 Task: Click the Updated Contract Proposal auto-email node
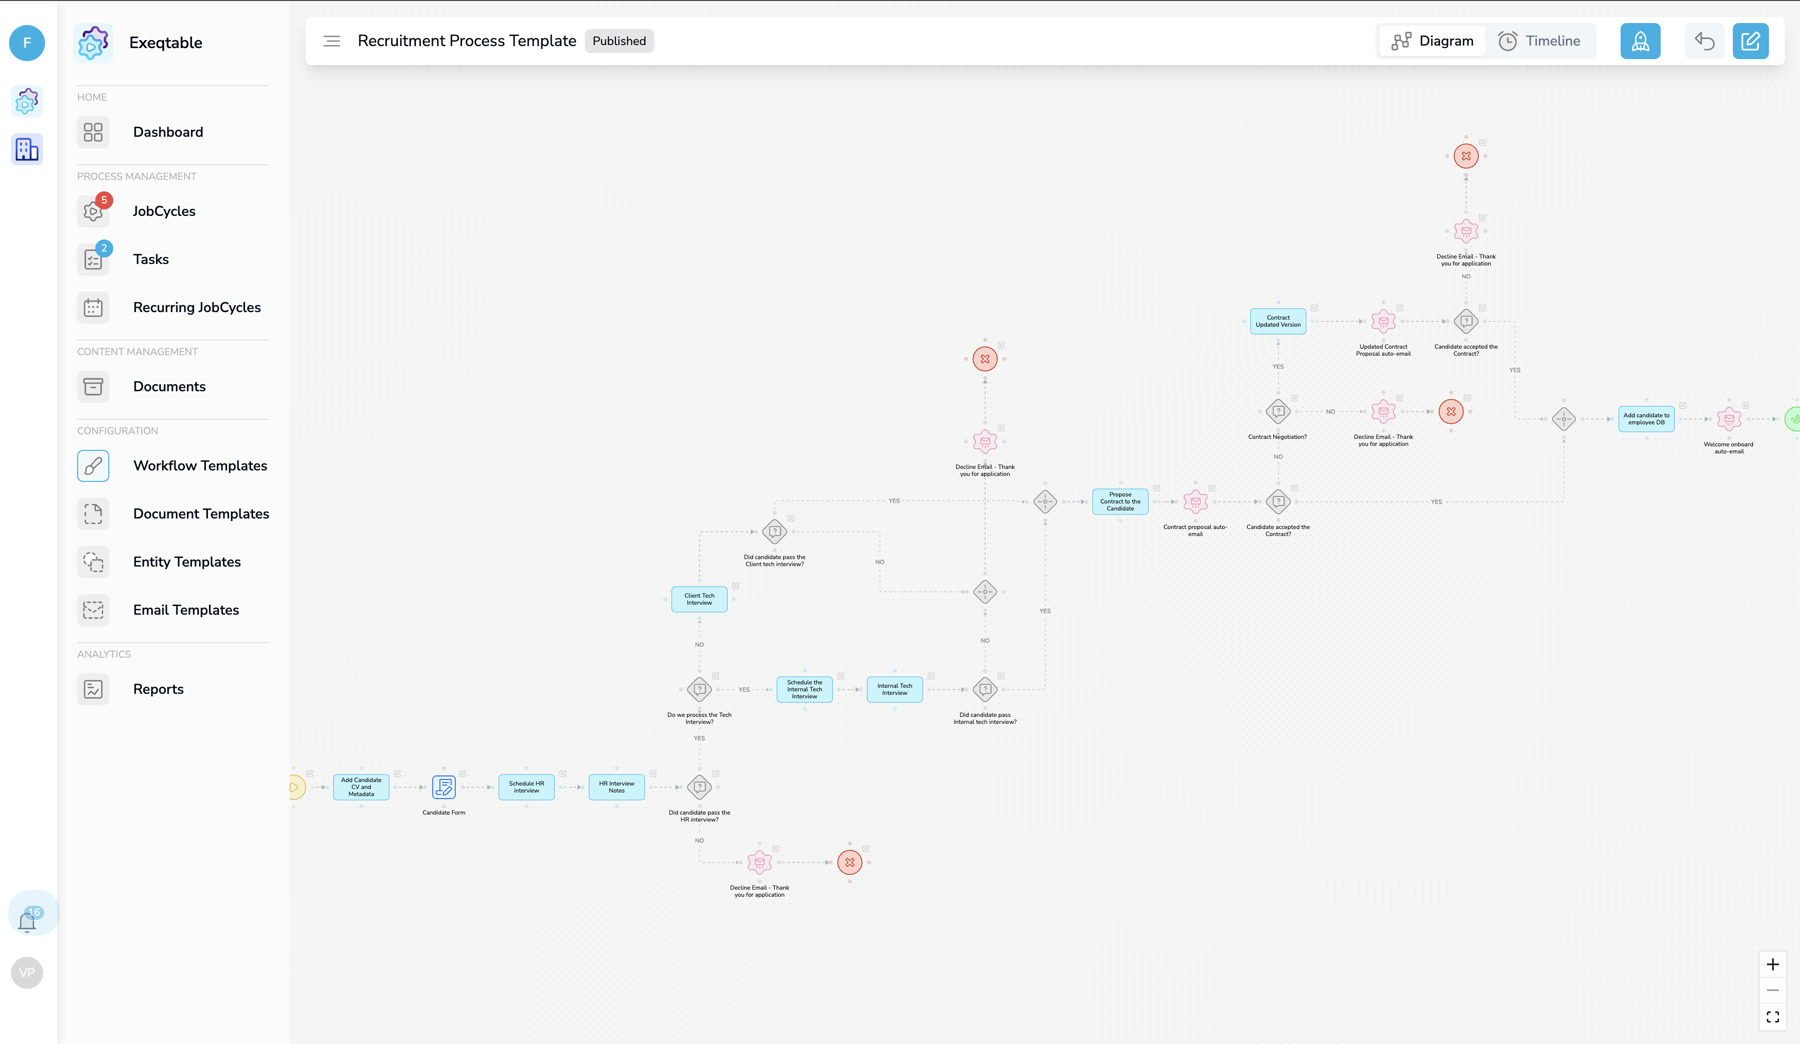click(x=1383, y=321)
